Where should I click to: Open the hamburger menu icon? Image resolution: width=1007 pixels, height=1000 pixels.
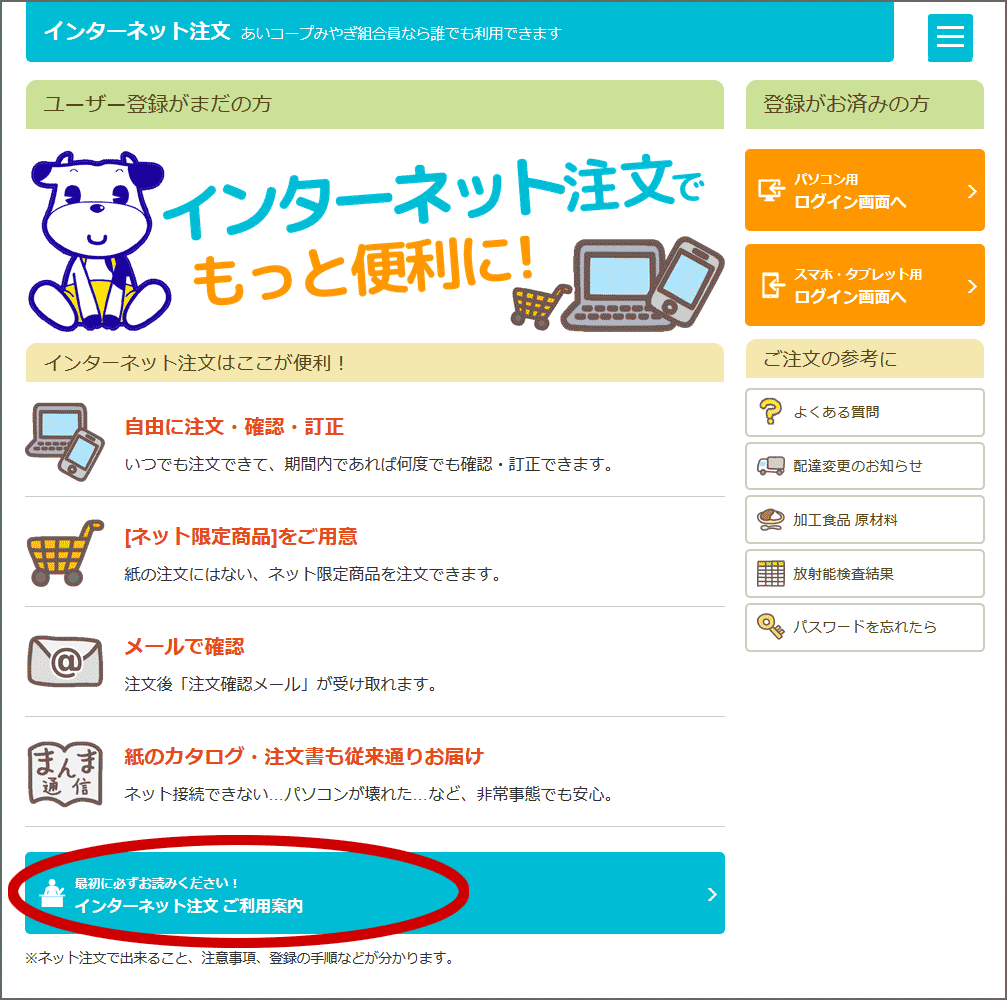pos(950,37)
